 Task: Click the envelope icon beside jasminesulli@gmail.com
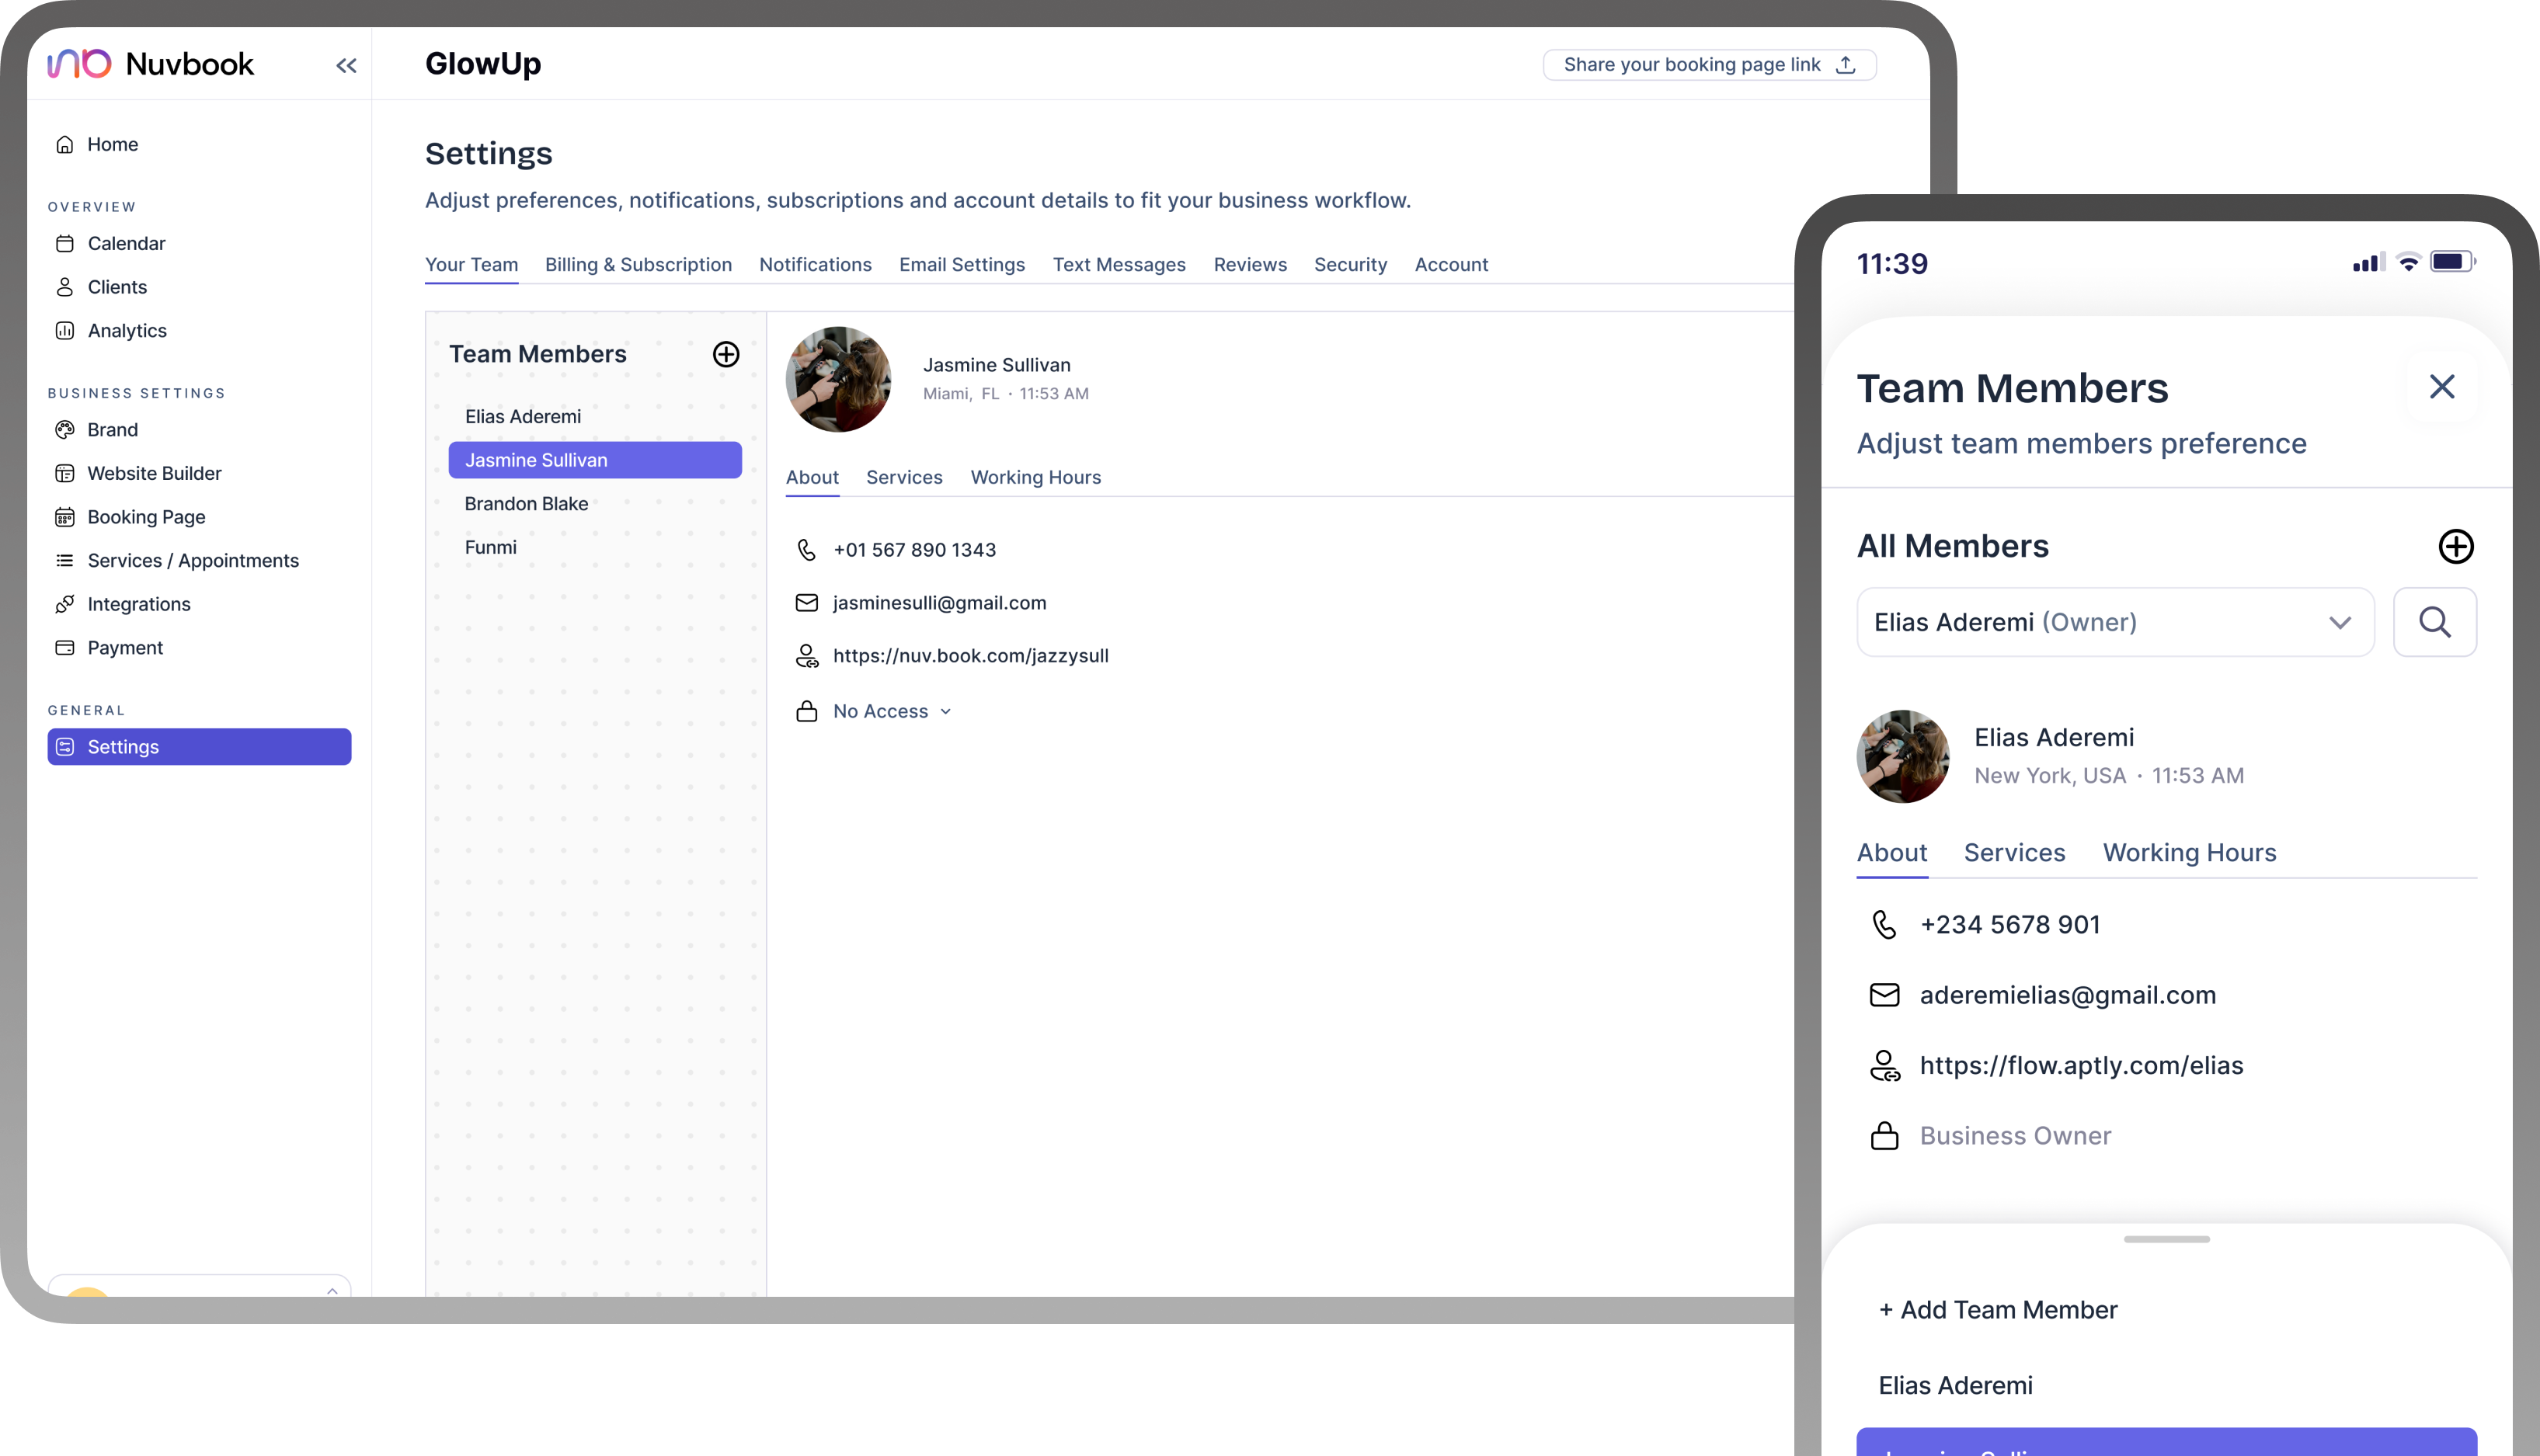pyautogui.click(x=806, y=603)
